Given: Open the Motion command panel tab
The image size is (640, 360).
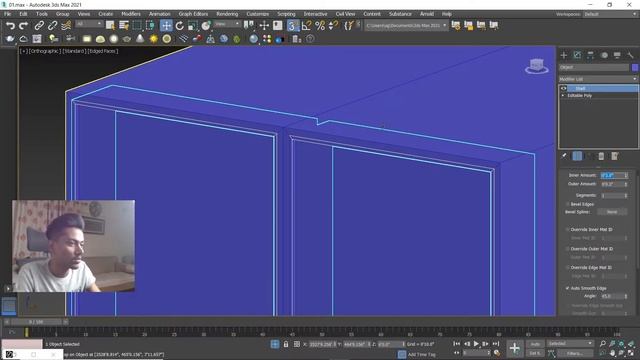Looking at the screenshot, I should (604, 55).
